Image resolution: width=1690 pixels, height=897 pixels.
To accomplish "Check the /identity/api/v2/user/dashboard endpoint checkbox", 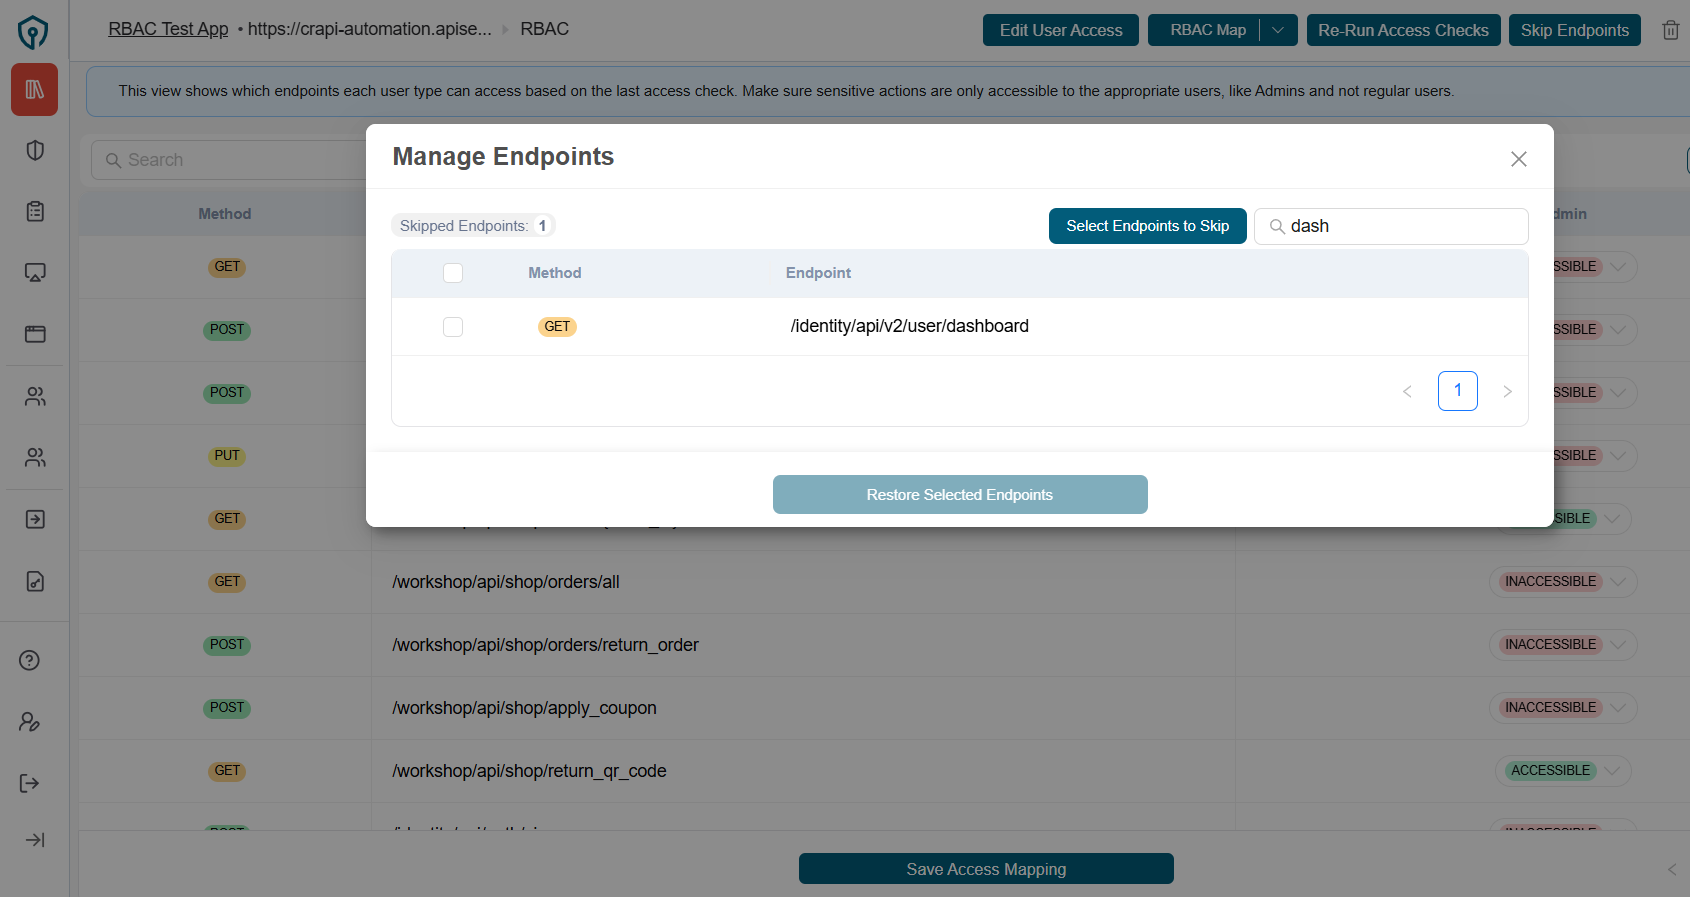I will pyautogui.click(x=453, y=327).
